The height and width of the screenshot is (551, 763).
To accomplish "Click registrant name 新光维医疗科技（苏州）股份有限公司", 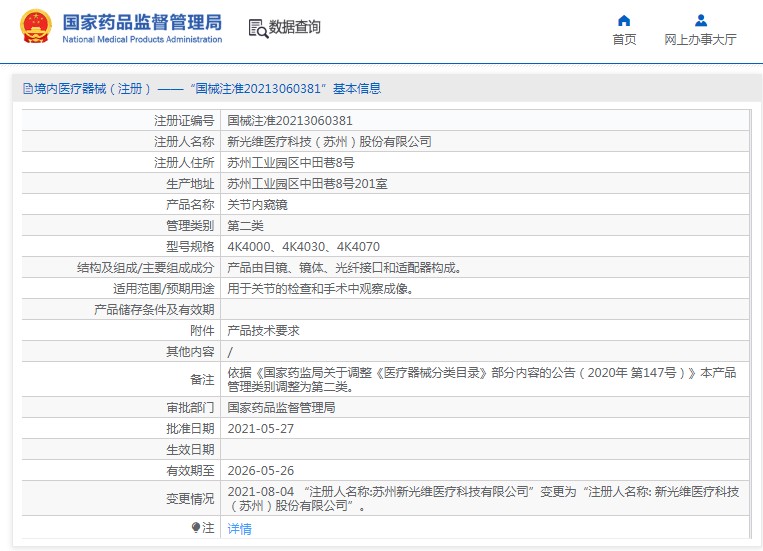I will (329, 142).
